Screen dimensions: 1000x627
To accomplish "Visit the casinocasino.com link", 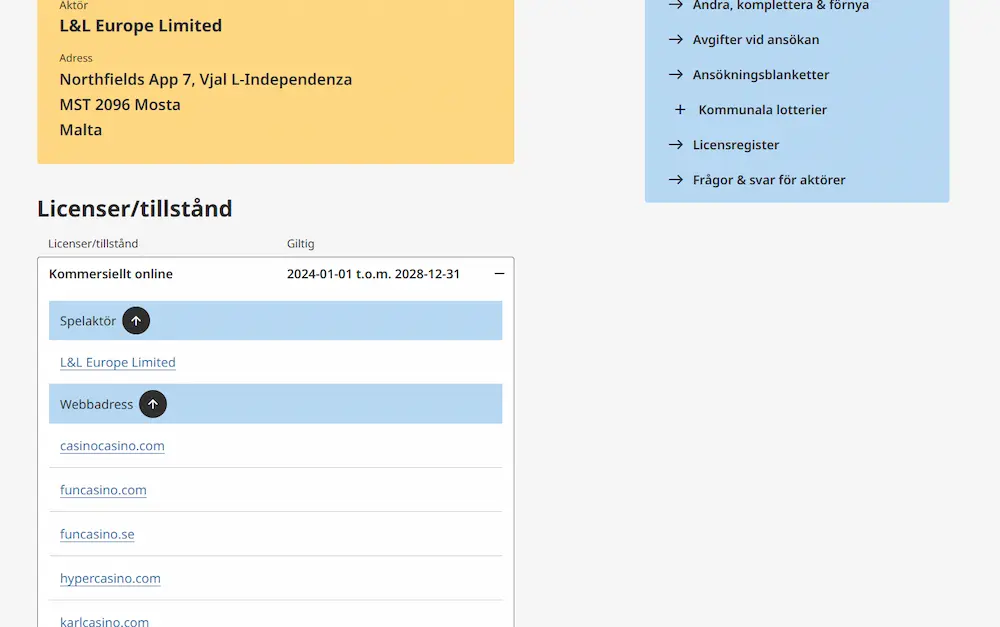I will [112, 446].
